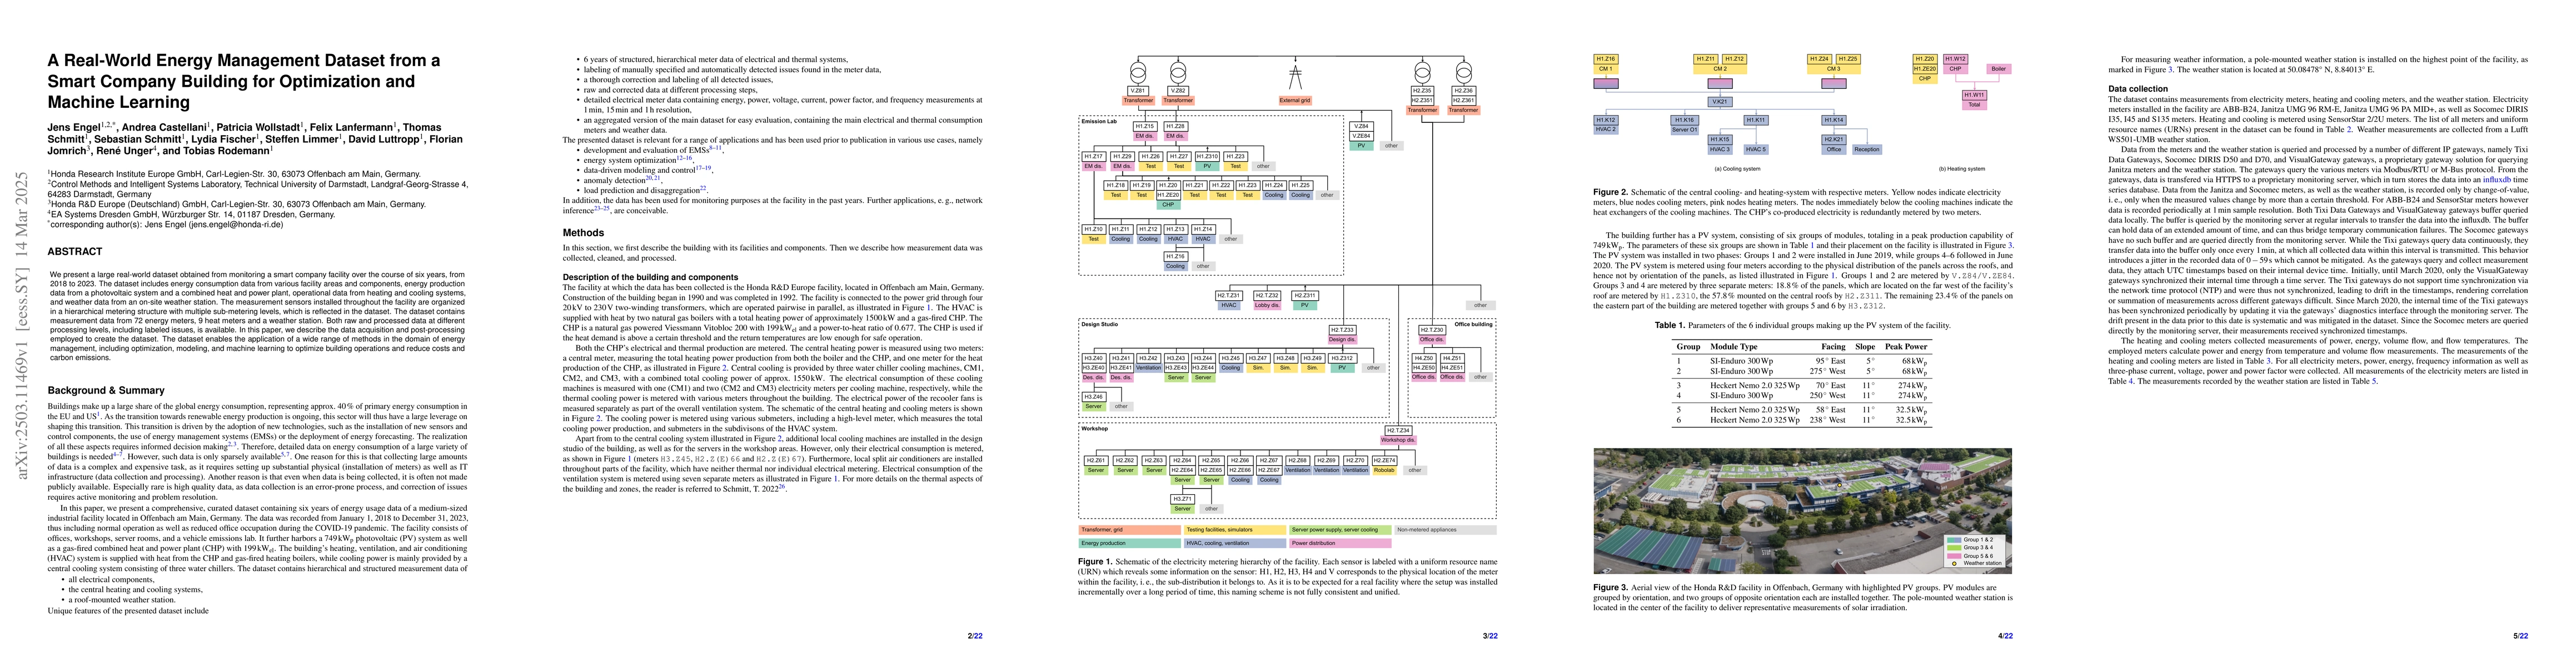Click the 'Power distribution' legend swatch
This screenshot has height=667, width=2576.
click(x=1340, y=543)
